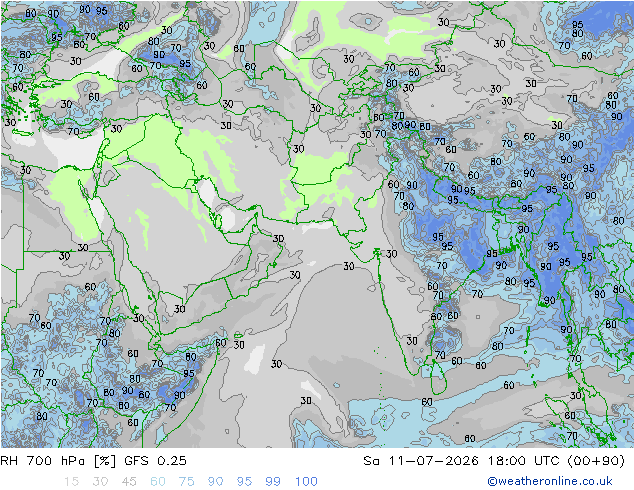The width and height of the screenshot is (634, 490).
Task: Click legend value 100 in color scale
Action: coord(306,482)
